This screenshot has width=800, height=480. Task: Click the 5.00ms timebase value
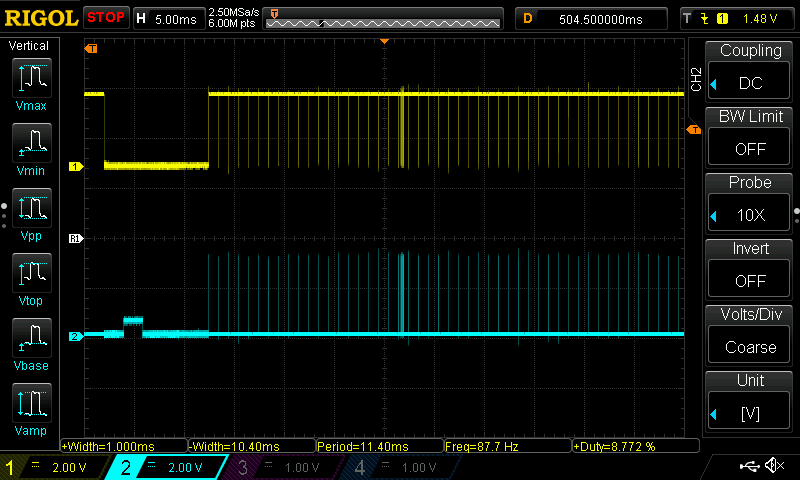coord(176,20)
